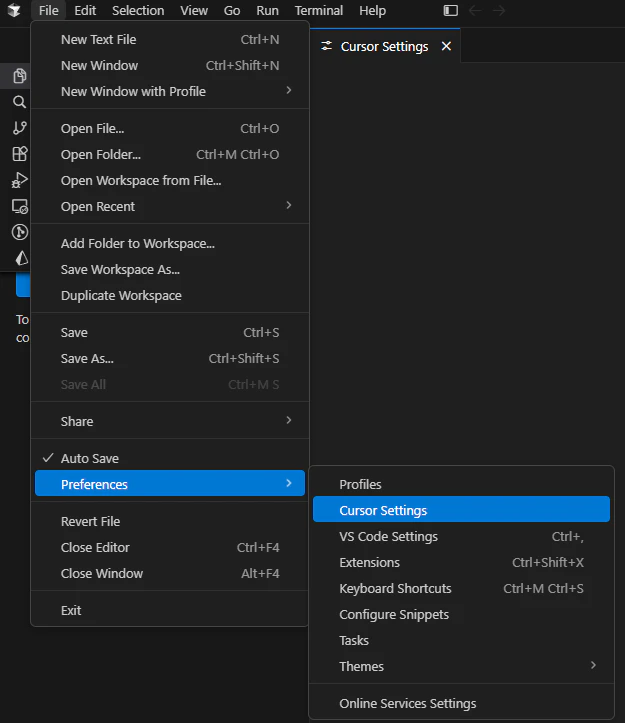Expand the Themes submenu
The height and width of the screenshot is (723, 625).
point(461,666)
